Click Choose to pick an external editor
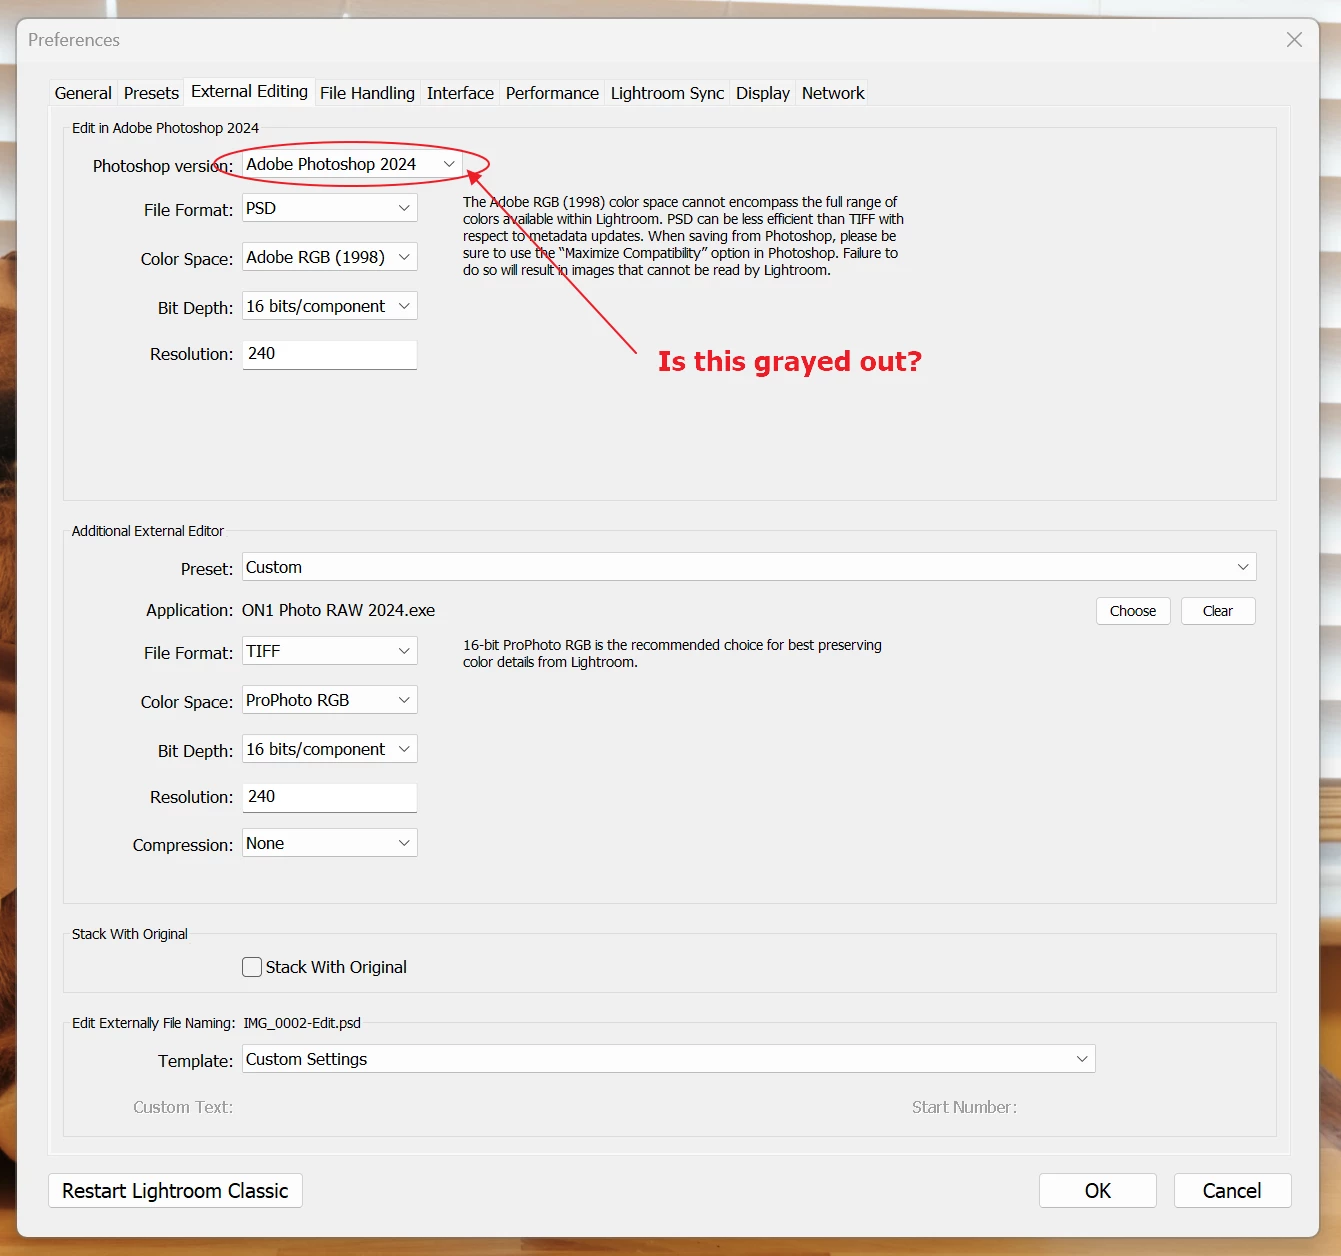The width and height of the screenshot is (1341, 1256). pos(1133,611)
